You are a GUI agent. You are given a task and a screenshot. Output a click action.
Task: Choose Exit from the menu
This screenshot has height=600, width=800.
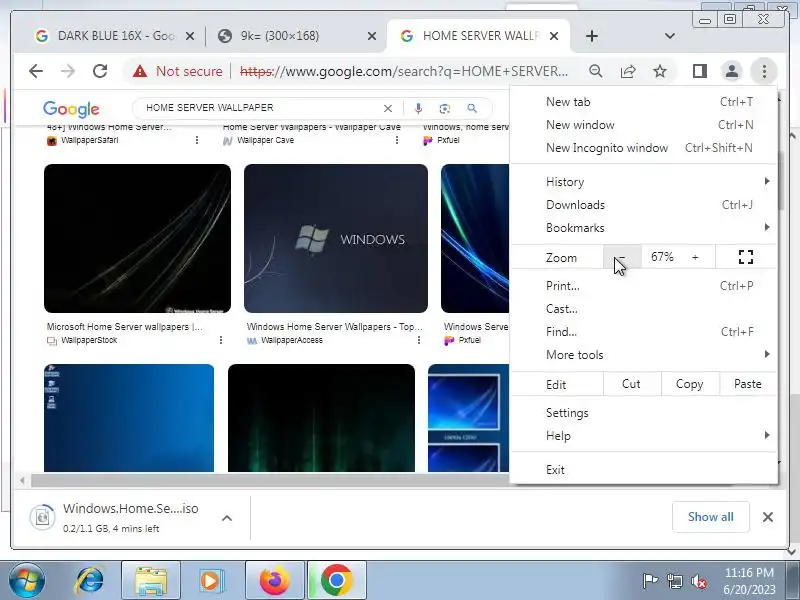pyautogui.click(x=644, y=469)
